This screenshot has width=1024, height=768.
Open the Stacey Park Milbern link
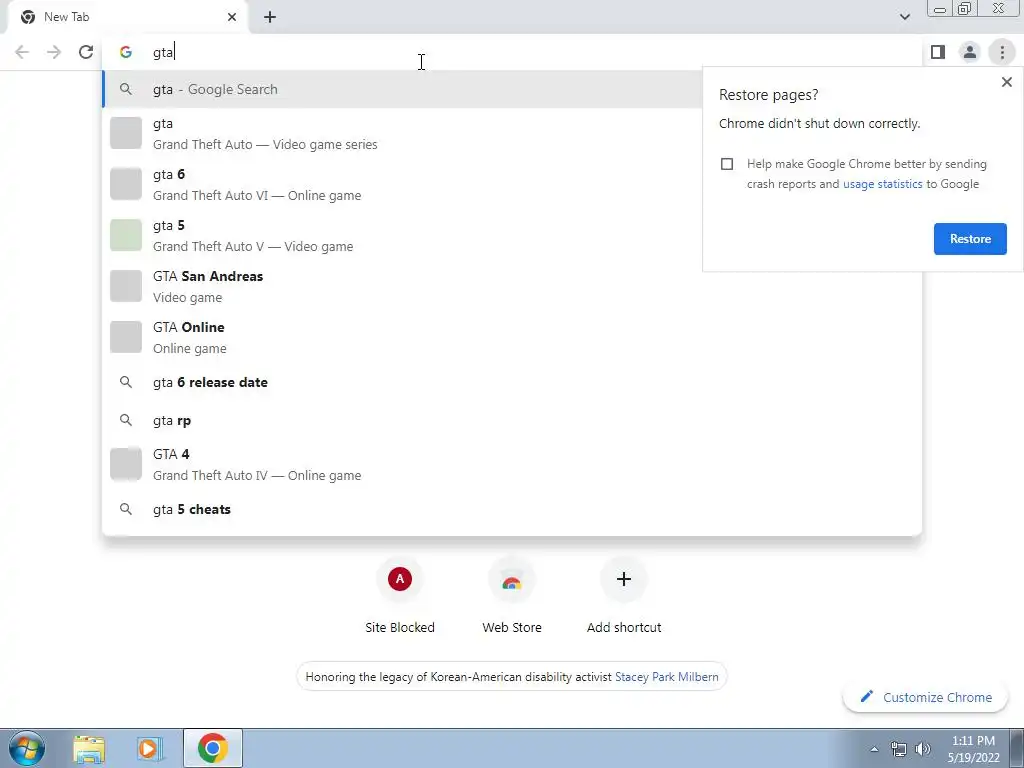(667, 677)
